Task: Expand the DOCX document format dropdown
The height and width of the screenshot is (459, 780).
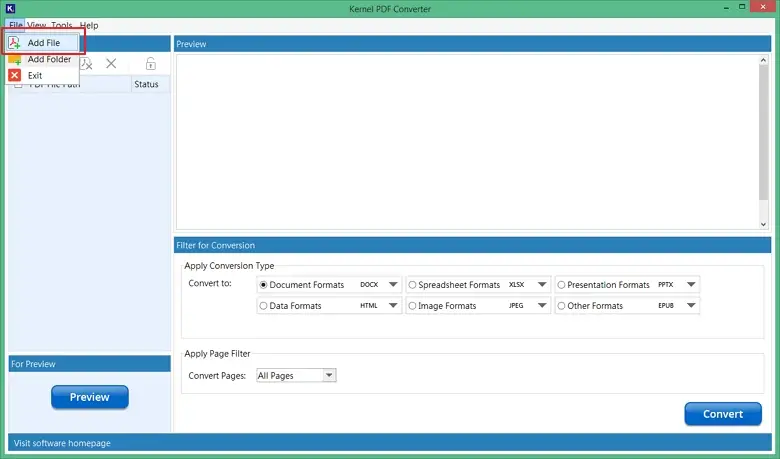Action: [x=393, y=284]
